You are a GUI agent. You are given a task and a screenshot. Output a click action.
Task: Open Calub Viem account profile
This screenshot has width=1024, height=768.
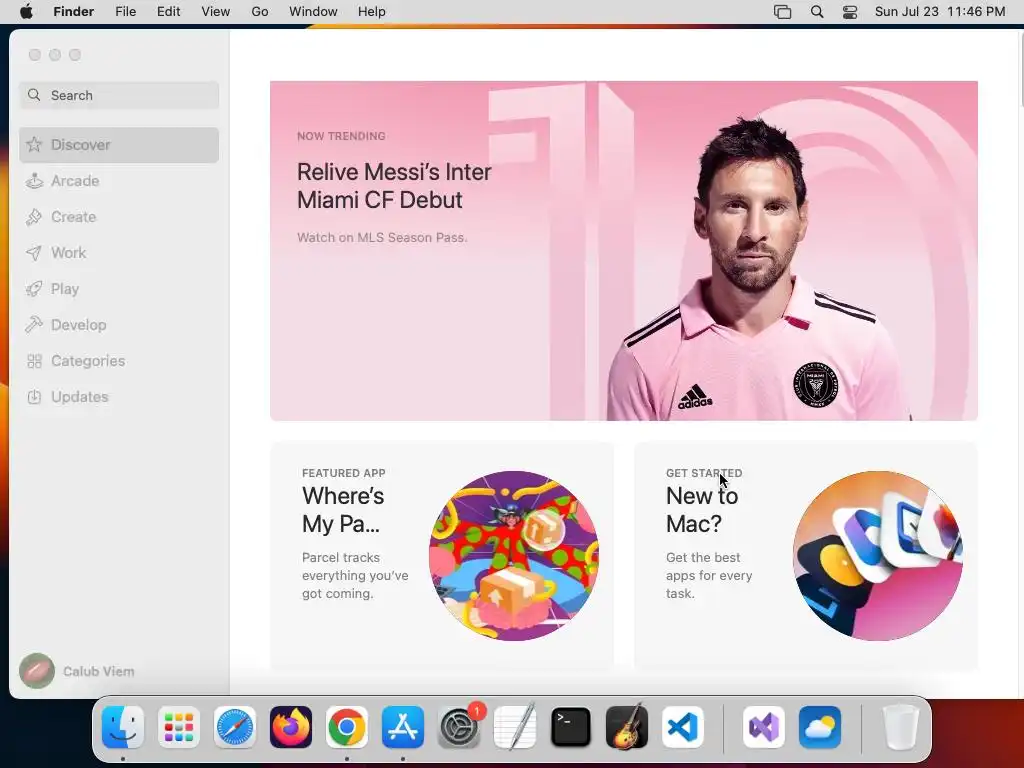pos(77,671)
